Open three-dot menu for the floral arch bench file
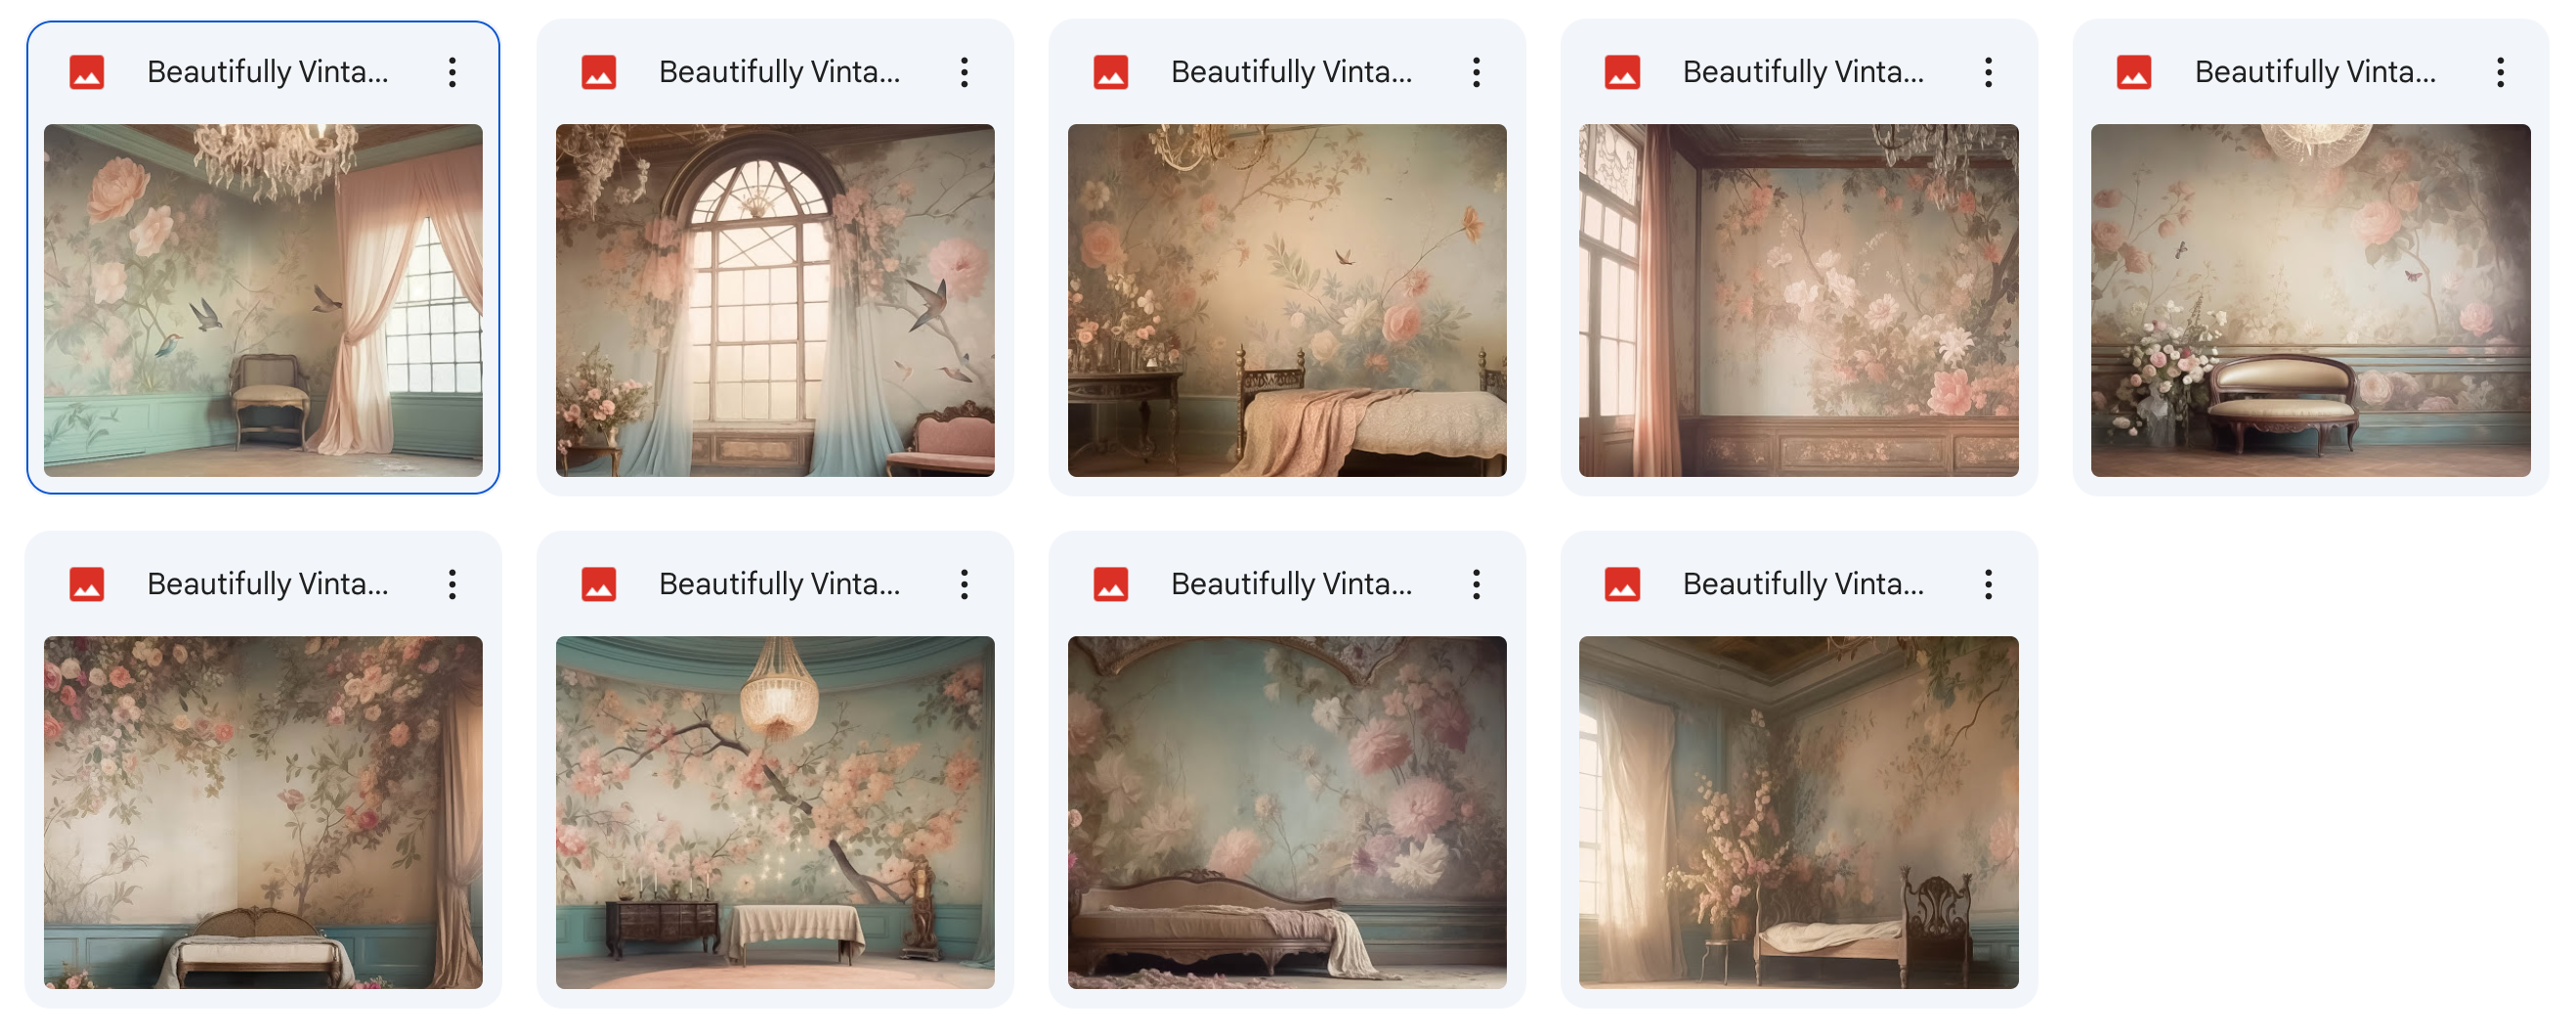The width and height of the screenshot is (2576, 1034). pyautogui.click(x=452, y=584)
